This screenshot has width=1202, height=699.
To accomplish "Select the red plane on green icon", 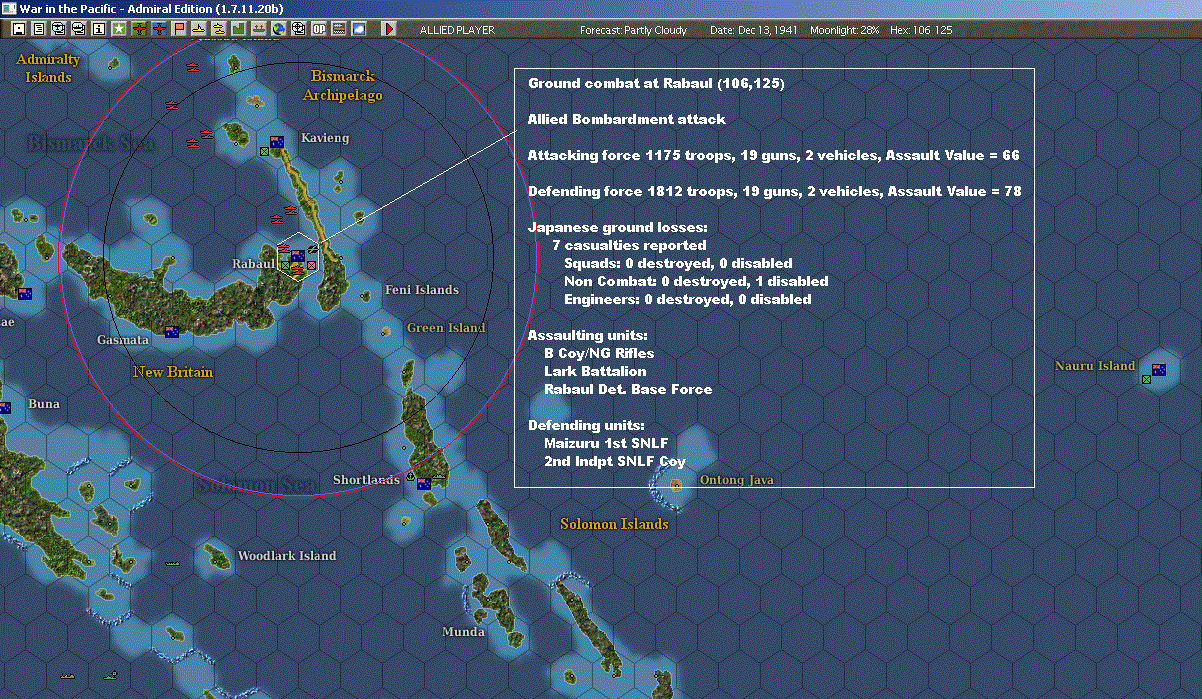I will click(x=139, y=30).
